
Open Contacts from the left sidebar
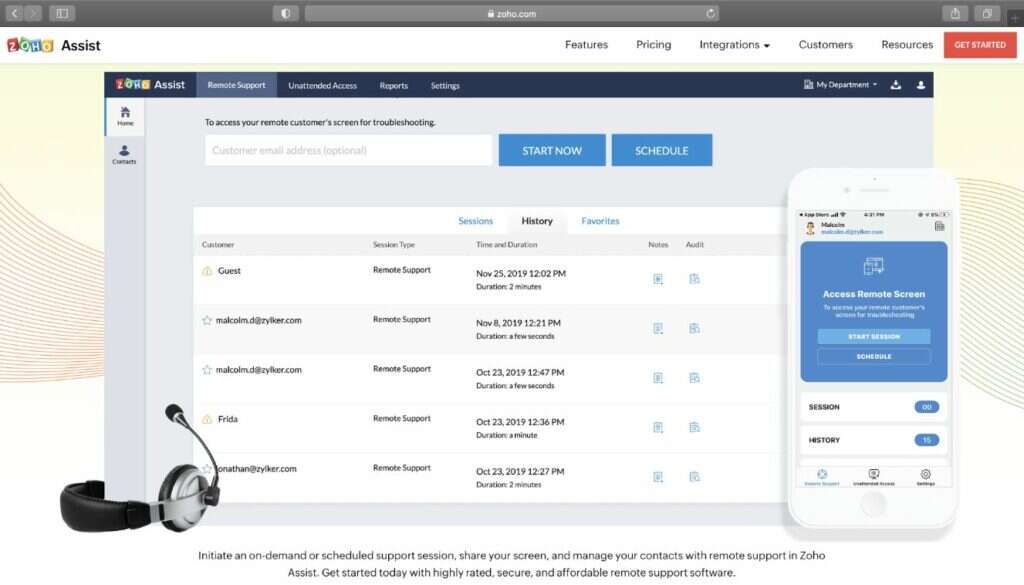[x=124, y=154]
